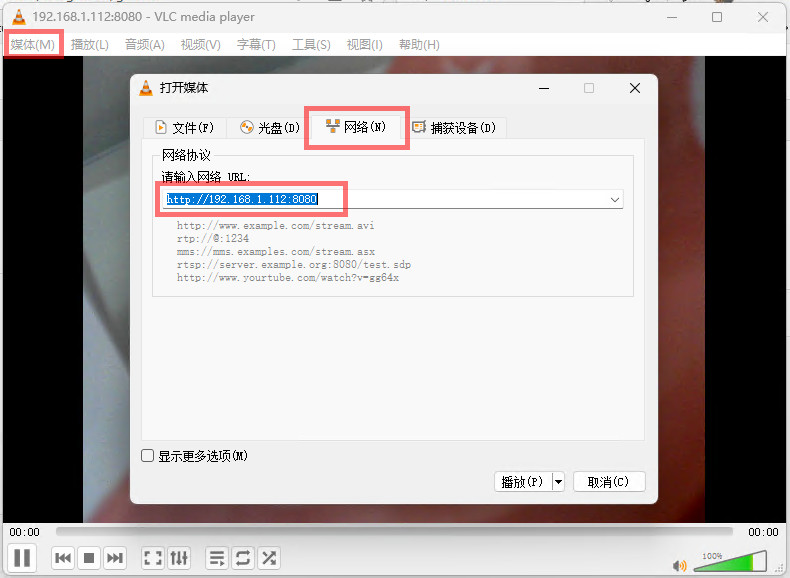Enable 显示更多选项 checkbox
This screenshot has height=578, width=790.
[148, 456]
